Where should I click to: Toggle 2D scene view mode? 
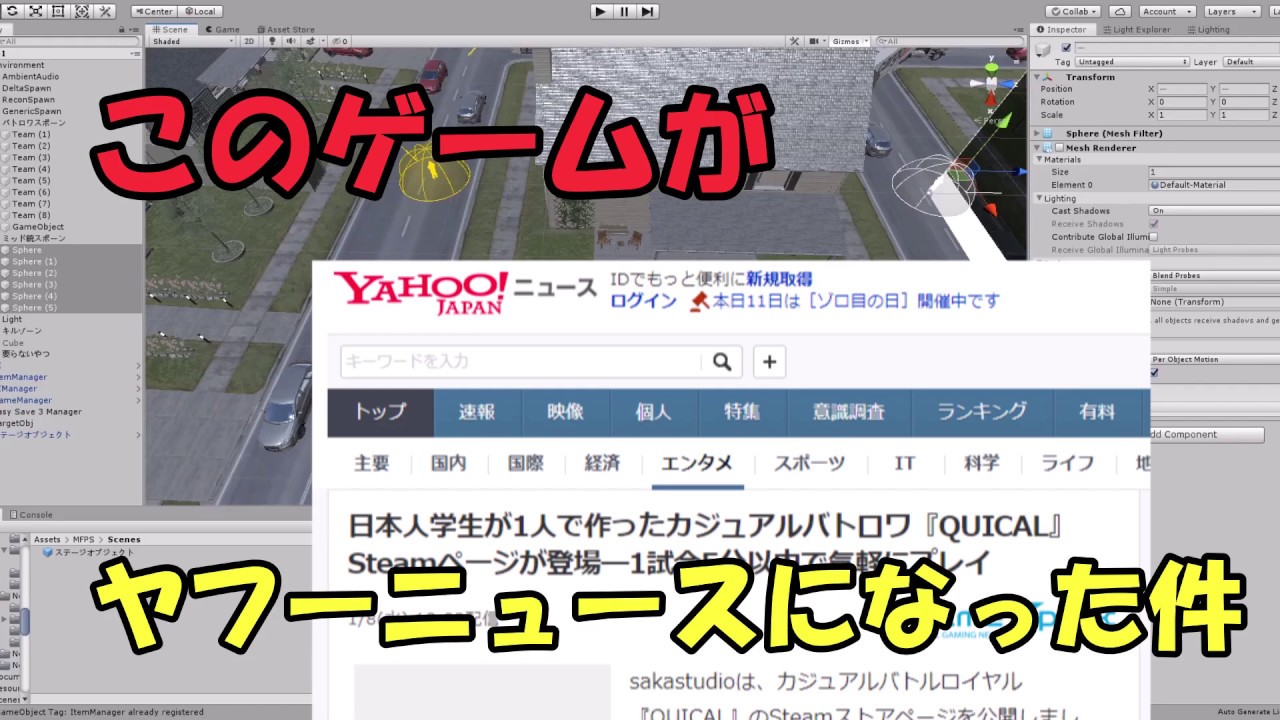(249, 41)
